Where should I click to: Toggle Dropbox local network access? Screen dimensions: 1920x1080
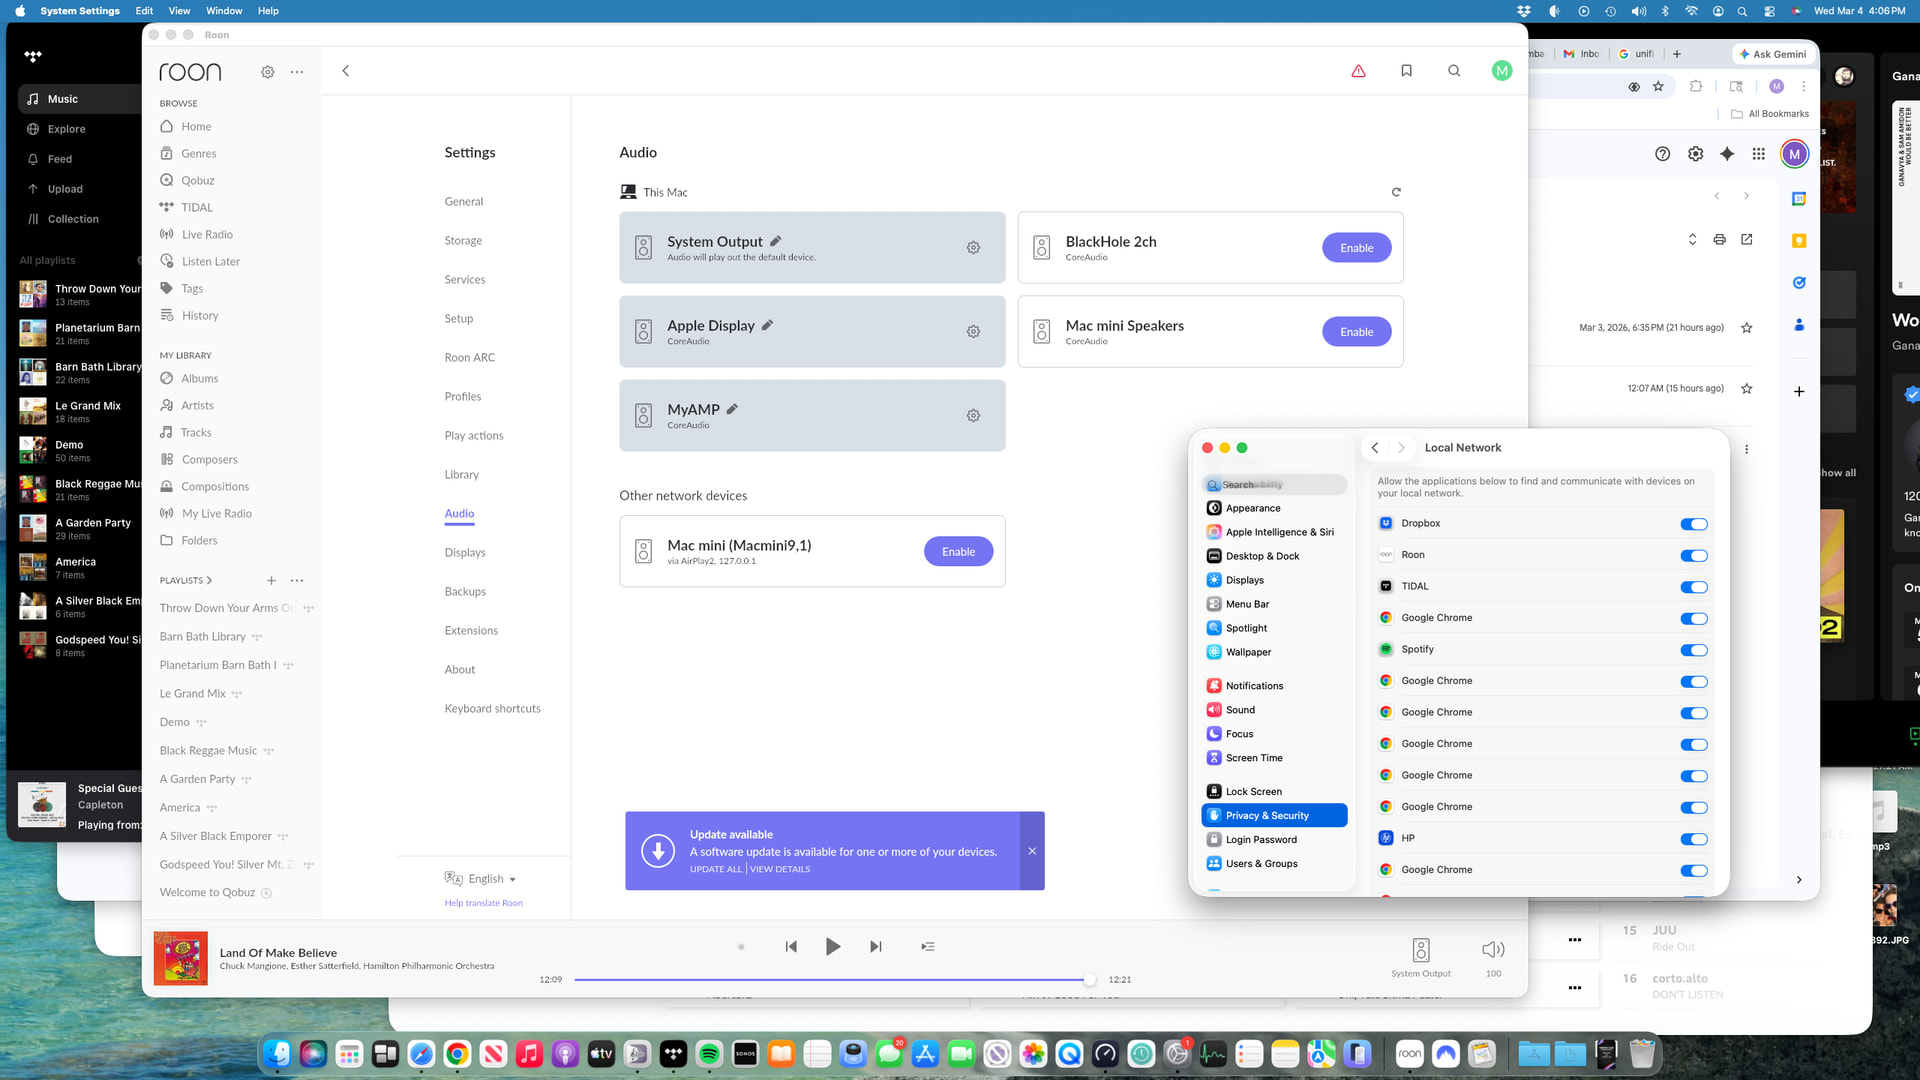coord(1693,524)
